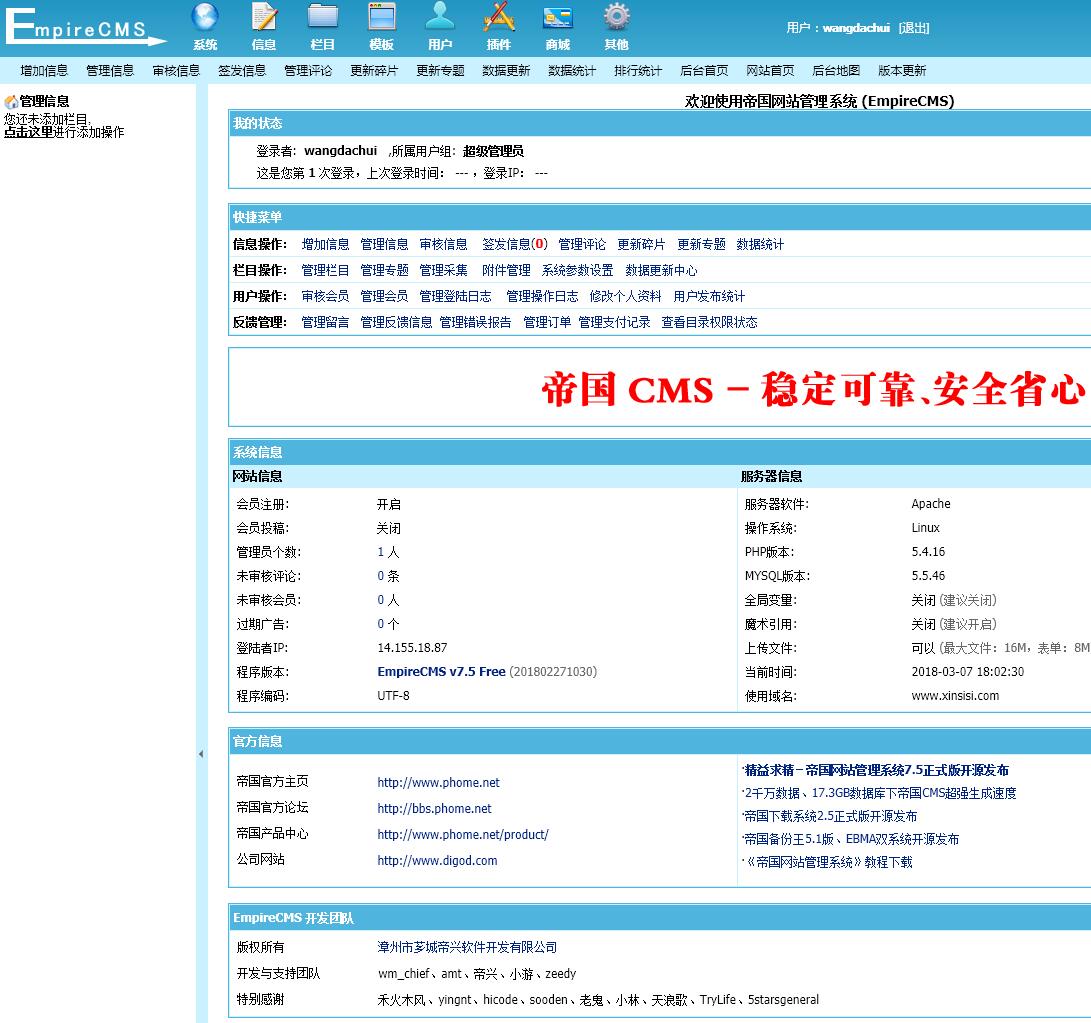Select the 插件 (Plugins) icon
This screenshot has height=1023, width=1091.
click(498, 25)
